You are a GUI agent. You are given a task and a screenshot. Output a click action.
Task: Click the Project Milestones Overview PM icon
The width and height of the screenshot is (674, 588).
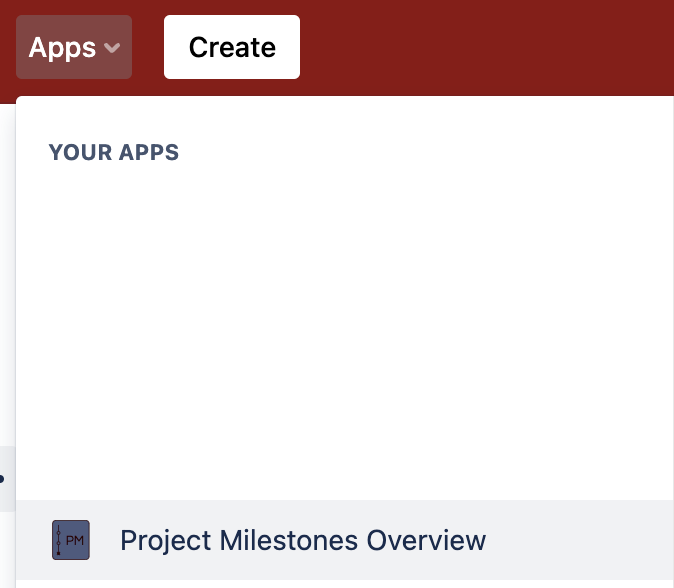pos(71,540)
